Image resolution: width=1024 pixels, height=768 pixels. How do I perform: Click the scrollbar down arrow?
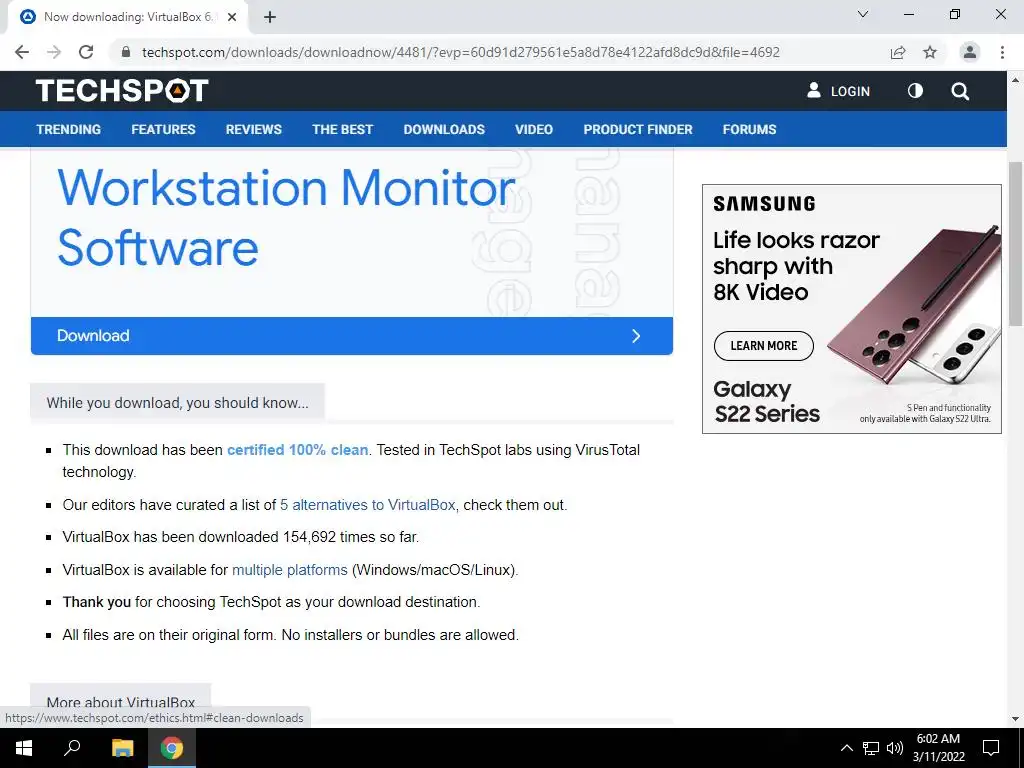tap(1015, 719)
